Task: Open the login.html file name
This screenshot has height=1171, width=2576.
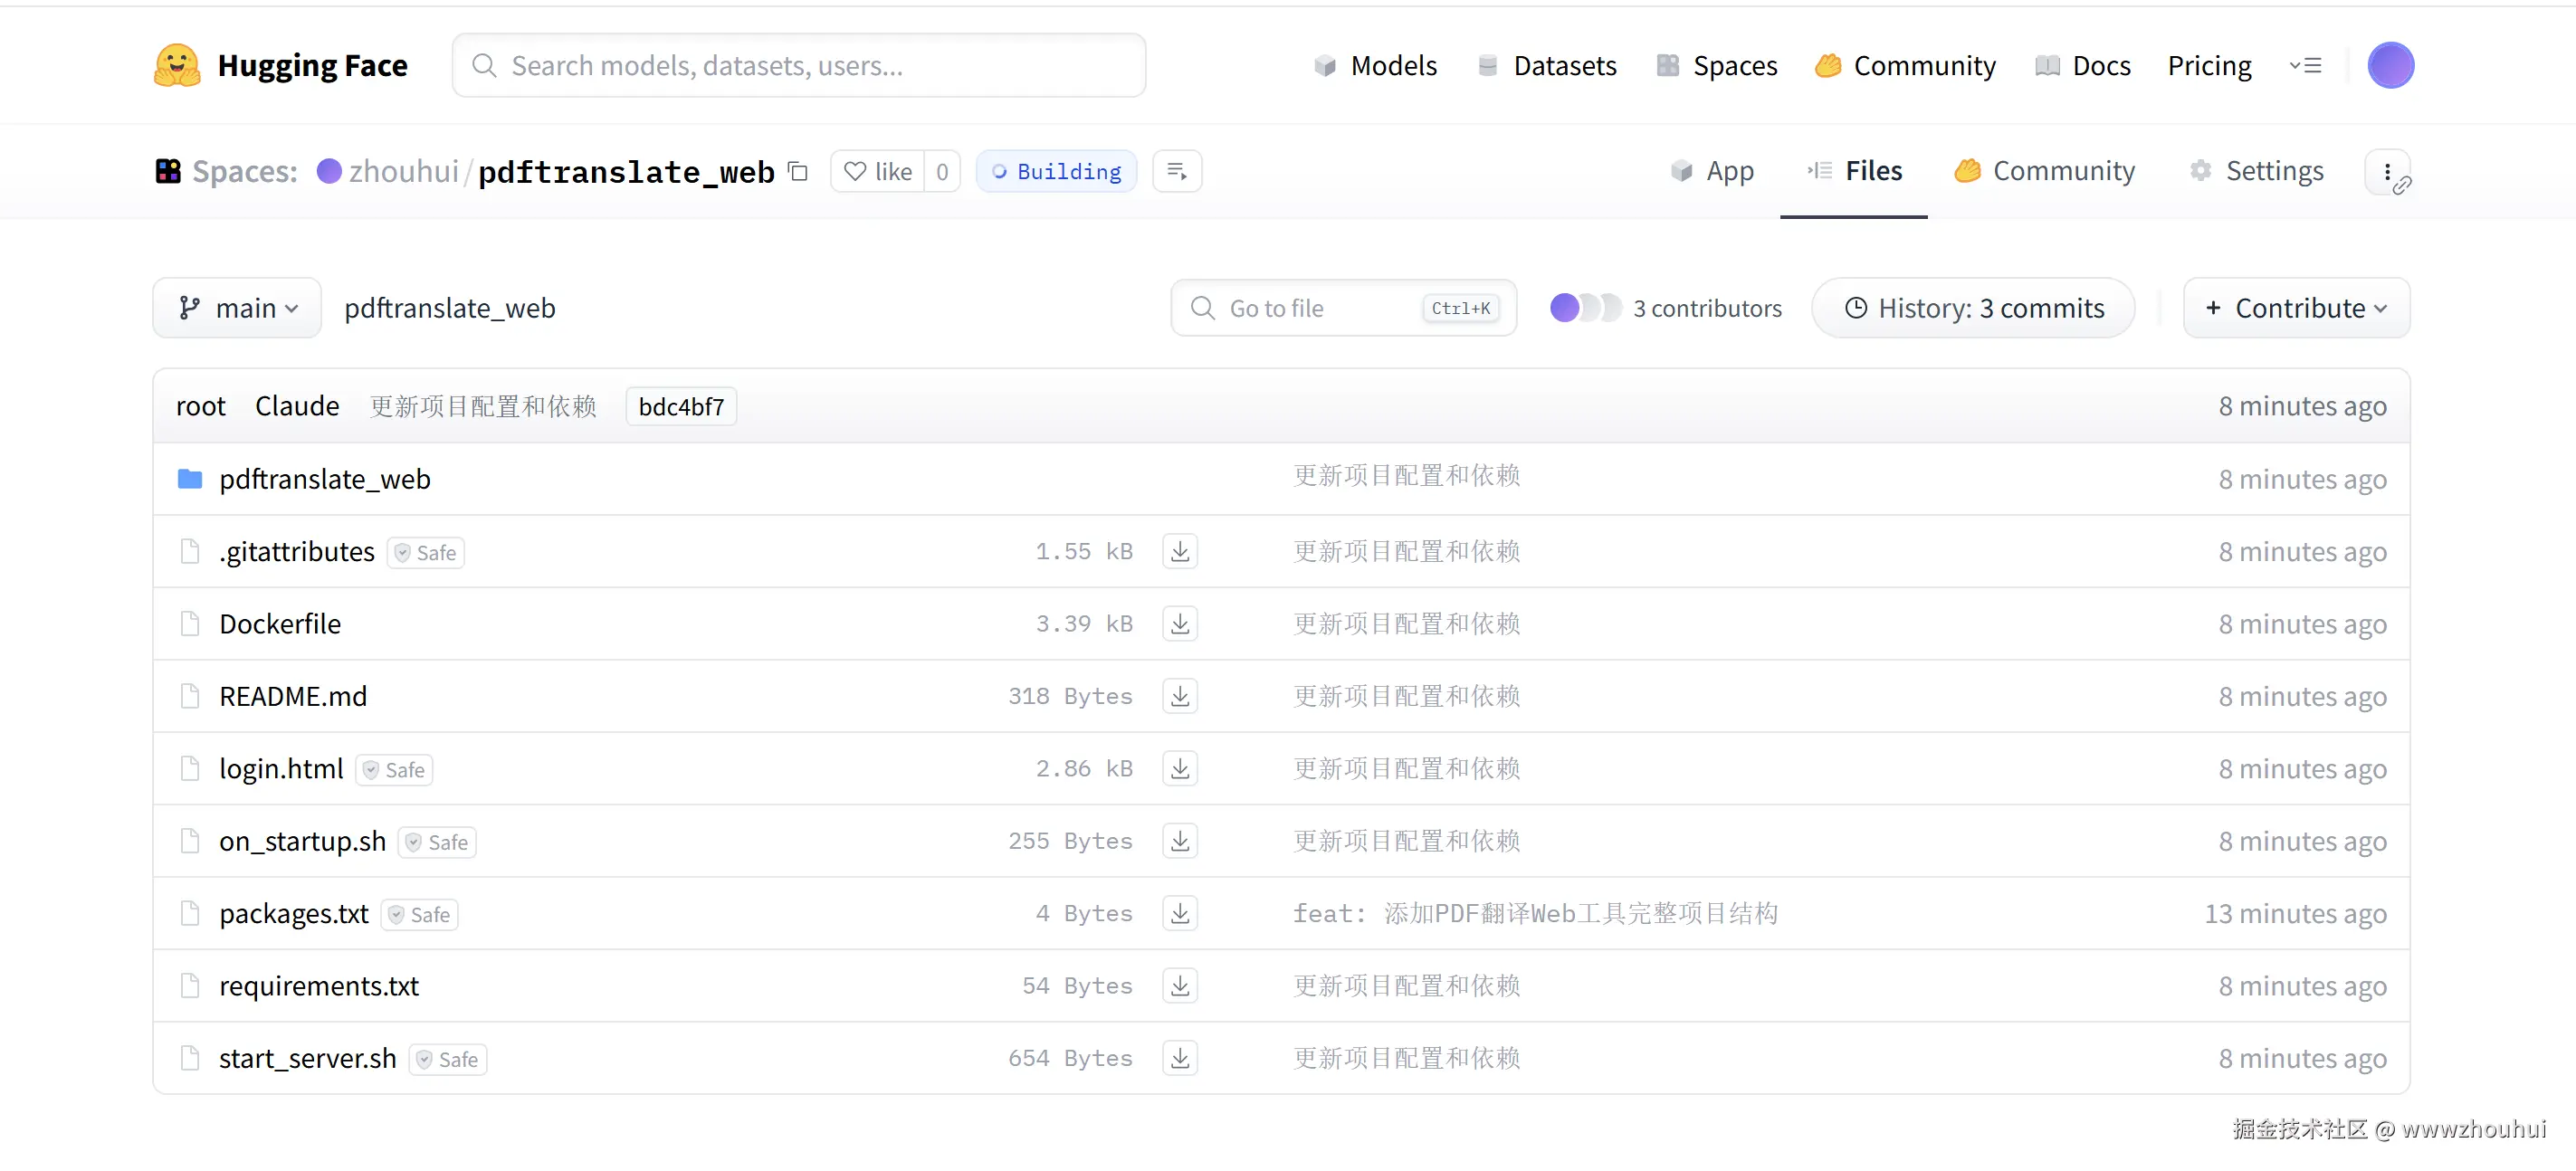Action: [x=281, y=769]
